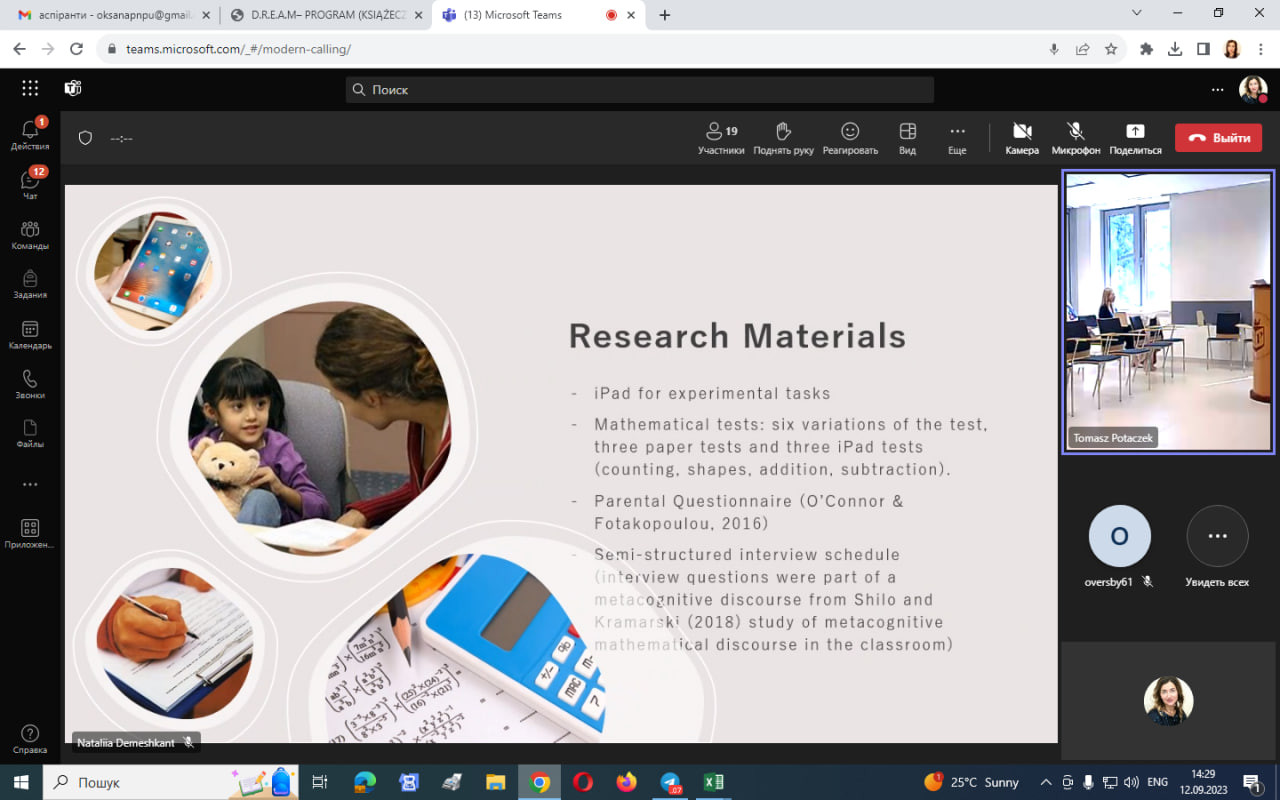Viewport: 1280px width, 800px height.
Task: Click the browser address bar URL
Action: 238,49
